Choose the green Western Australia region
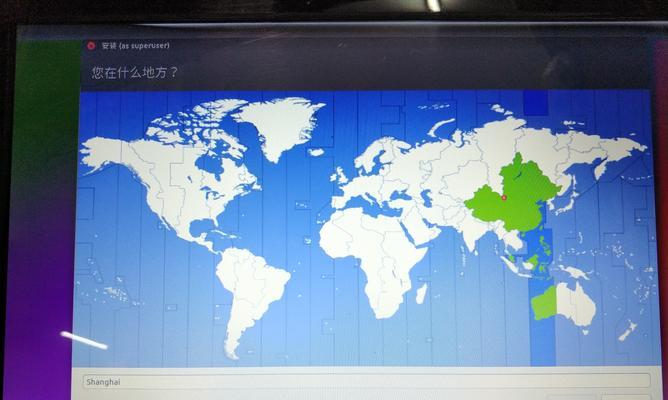The width and height of the screenshot is (668, 400). pyautogui.click(x=544, y=303)
